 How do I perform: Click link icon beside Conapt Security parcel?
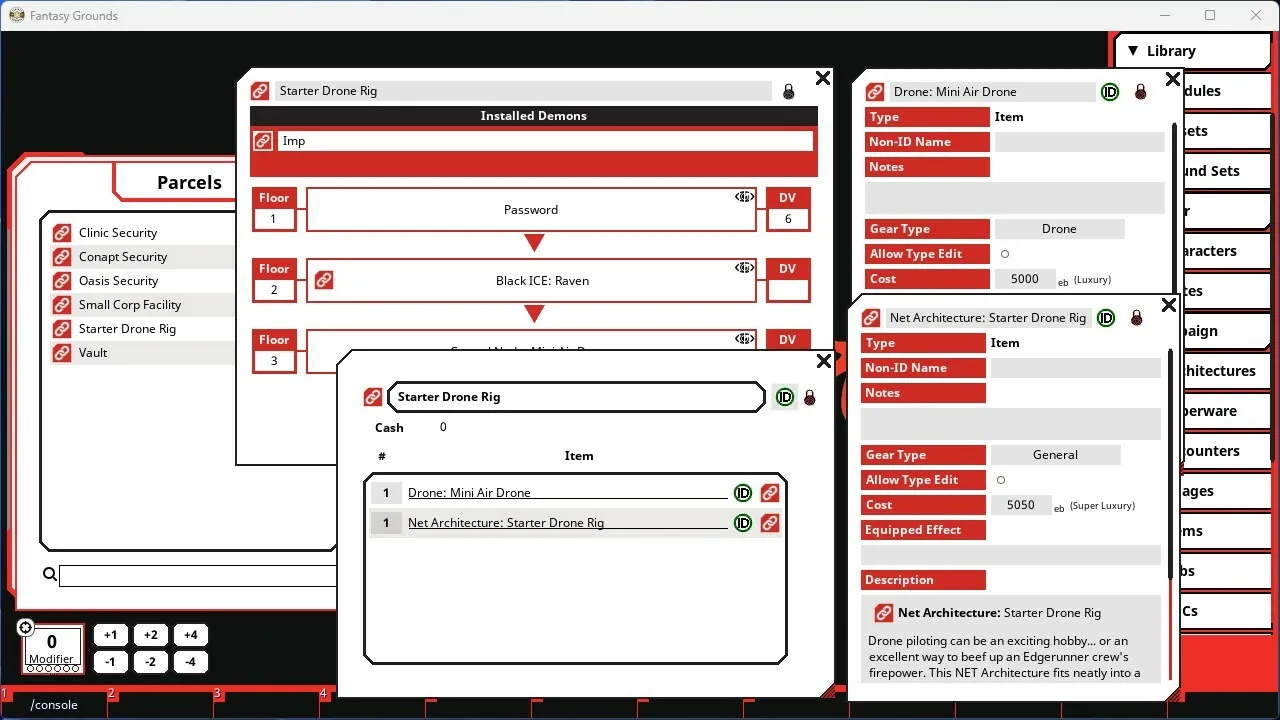pyautogui.click(x=62, y=257)
